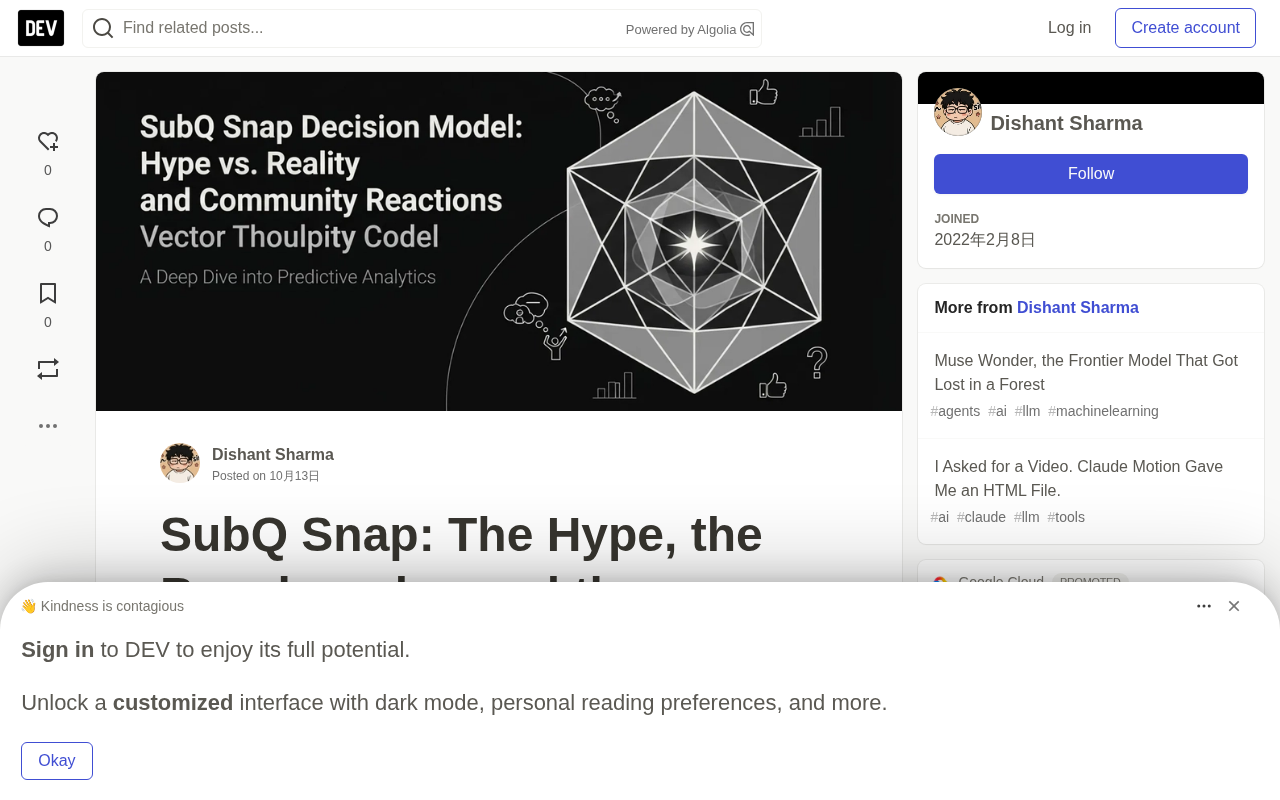Open the post's more options ellipsis
Viewport: 1280px width, 800px height.
point(48,426)
